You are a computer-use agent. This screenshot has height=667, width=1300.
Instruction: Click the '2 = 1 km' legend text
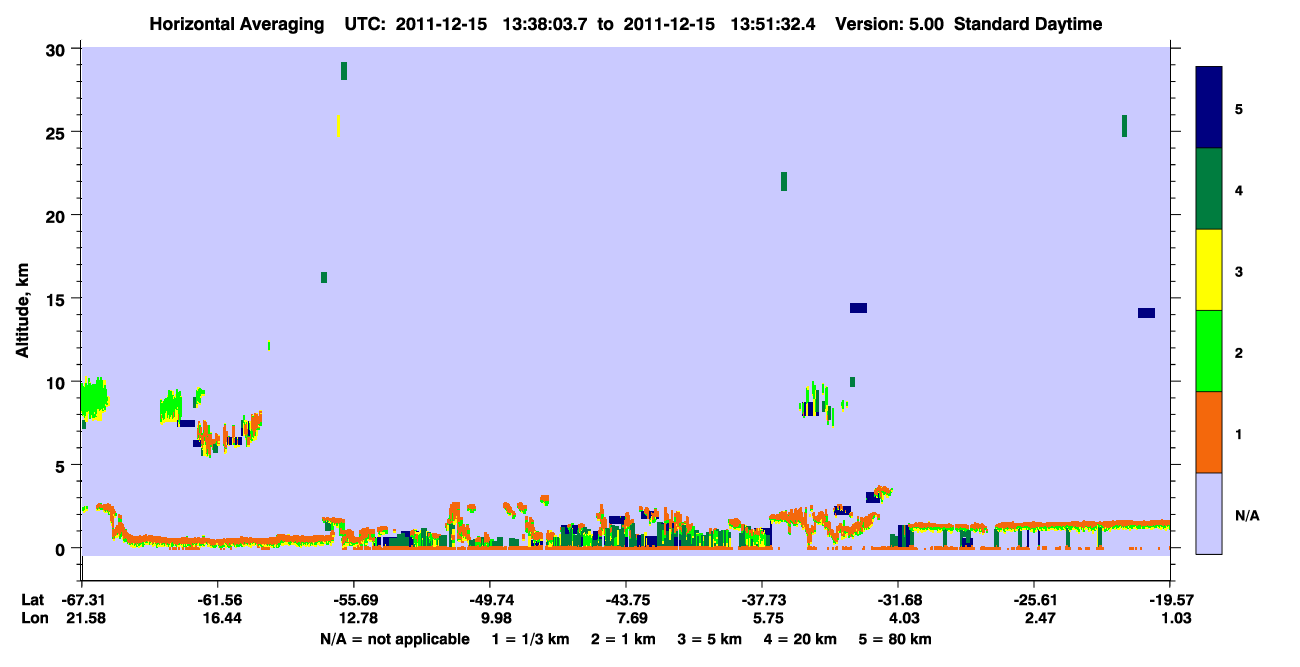[622, 639]
